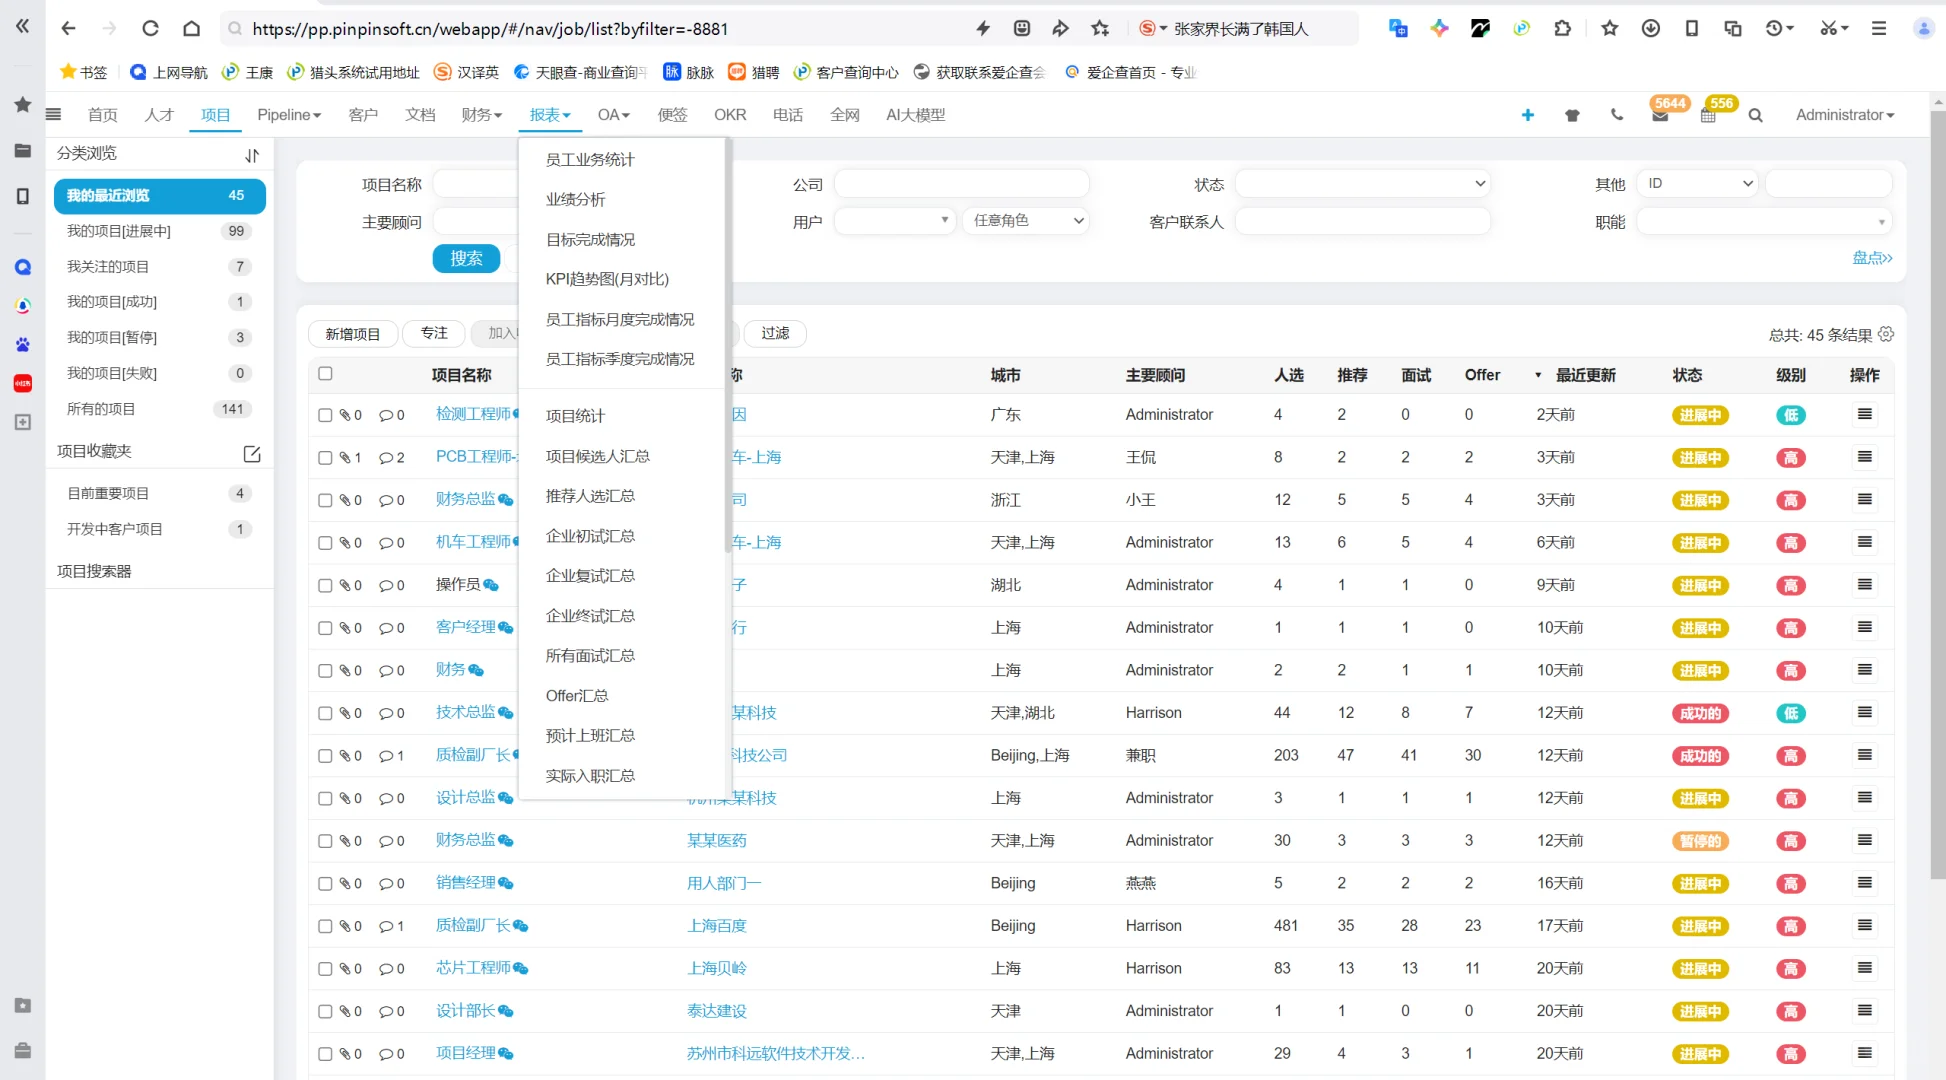
Task: Check the PCB工程师 row checkbox
Action: pyautogui.click(x=324, y=457)
